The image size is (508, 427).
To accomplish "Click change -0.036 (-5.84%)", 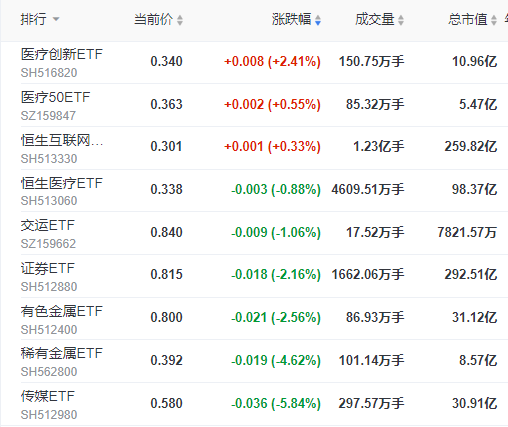I will click(276, 403).
